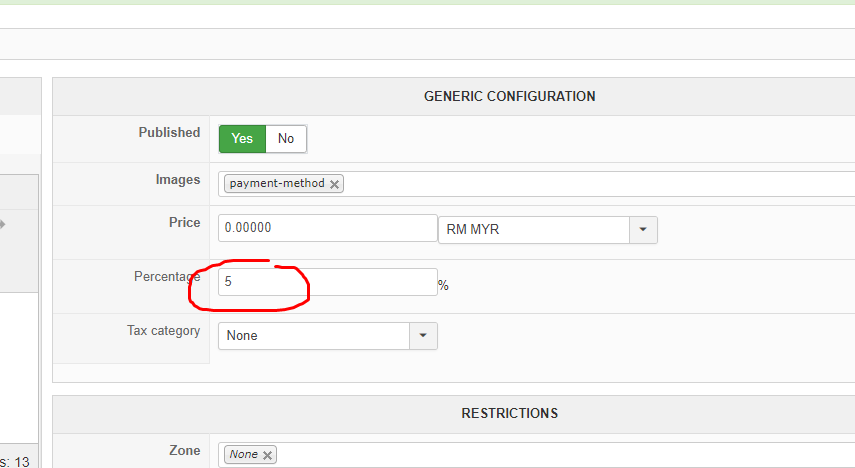Click the currency dropdown arrow button
The image size is (855, 468).
[643, 230]
